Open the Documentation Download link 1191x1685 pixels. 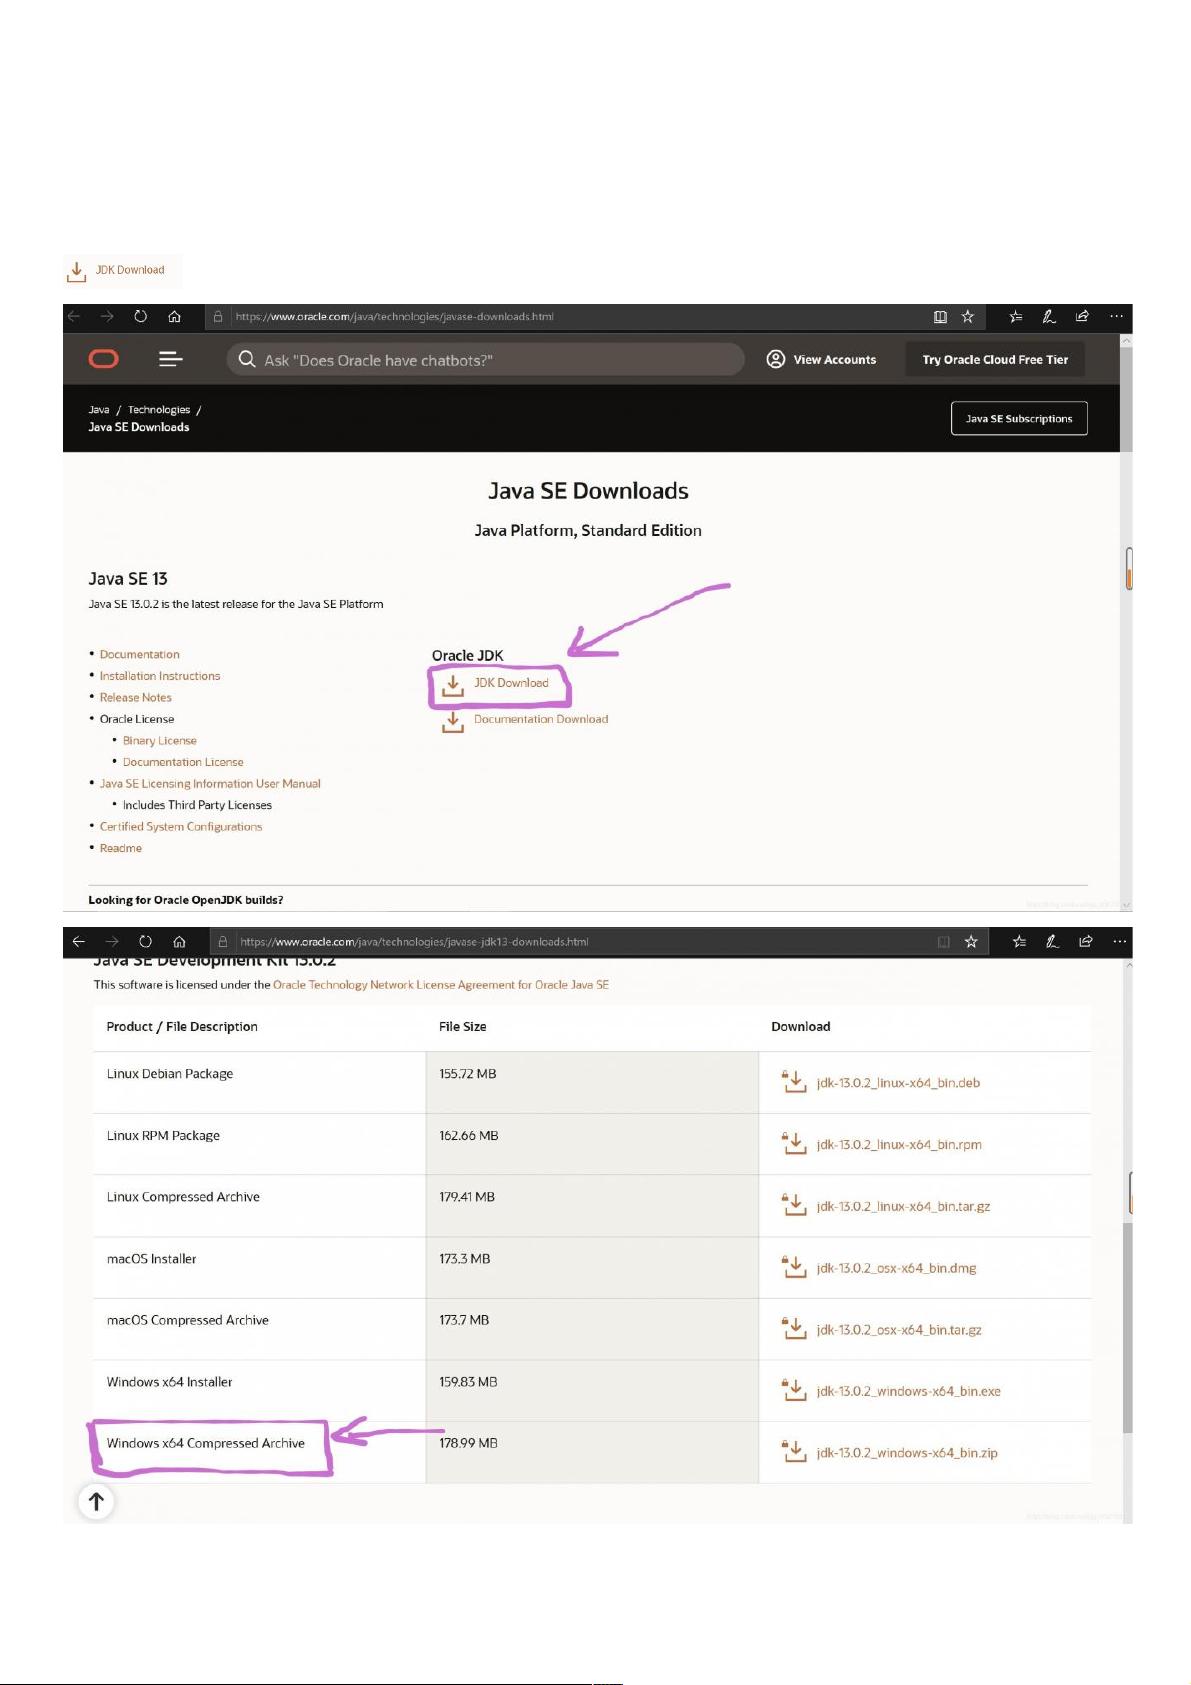540,719
